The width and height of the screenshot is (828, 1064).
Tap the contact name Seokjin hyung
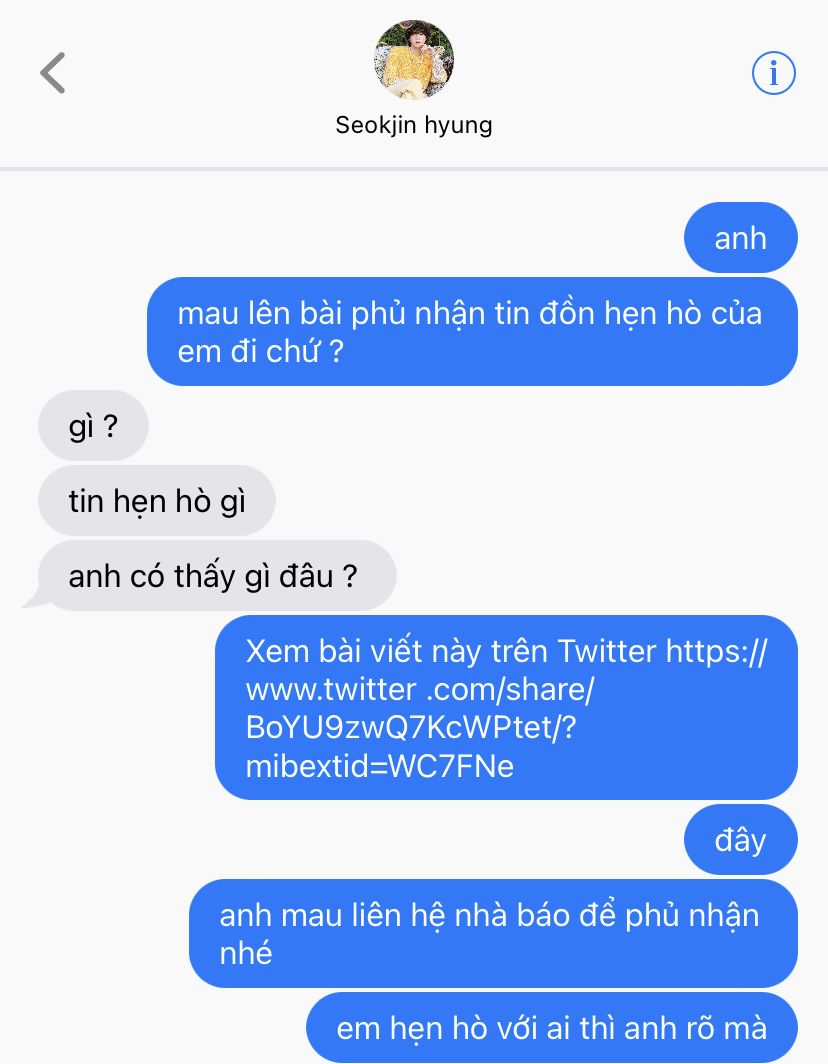(414, 125)
